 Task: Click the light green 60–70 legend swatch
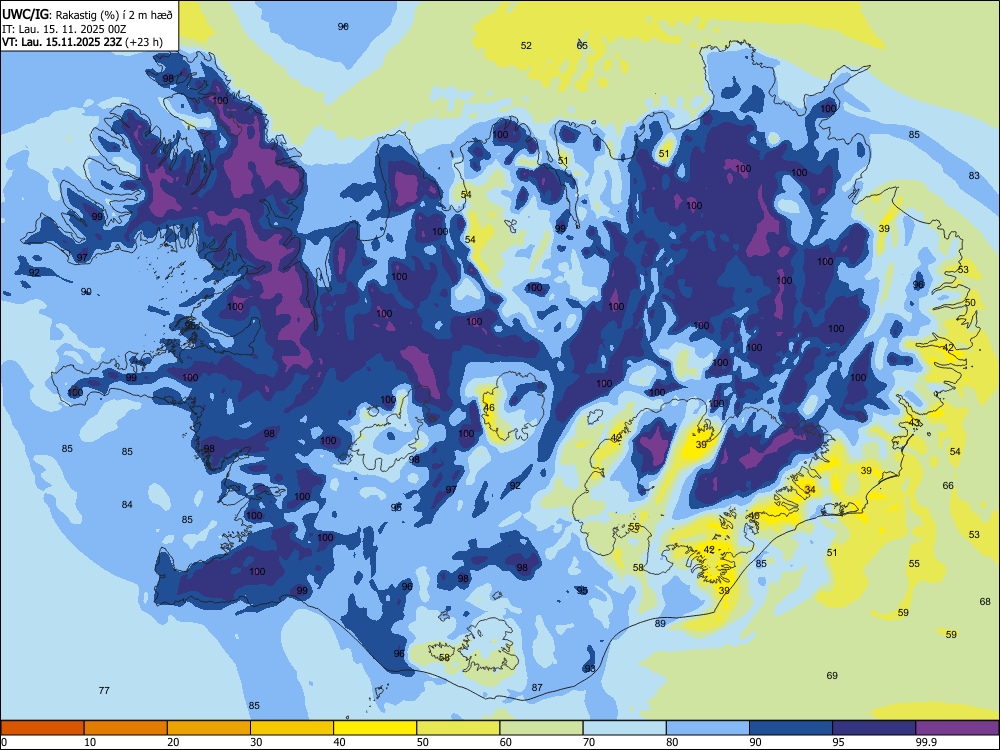[541, 728]
